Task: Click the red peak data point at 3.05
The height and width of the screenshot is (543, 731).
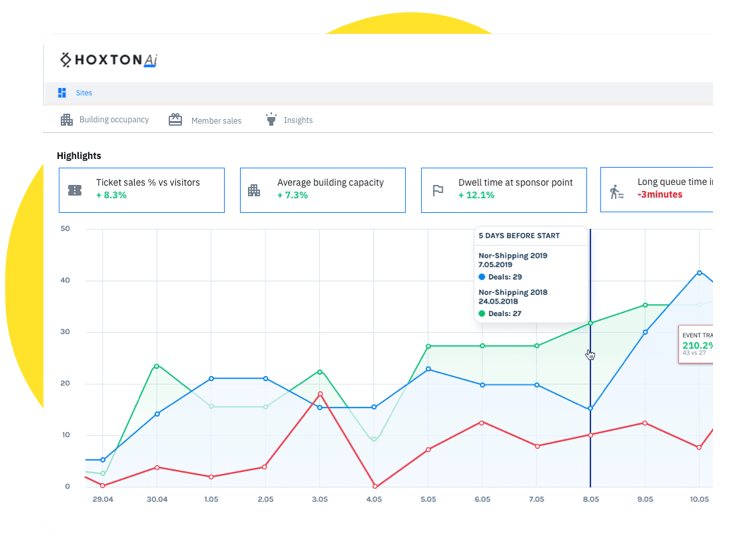Action: pyautogui.click(x=320, y=394)
